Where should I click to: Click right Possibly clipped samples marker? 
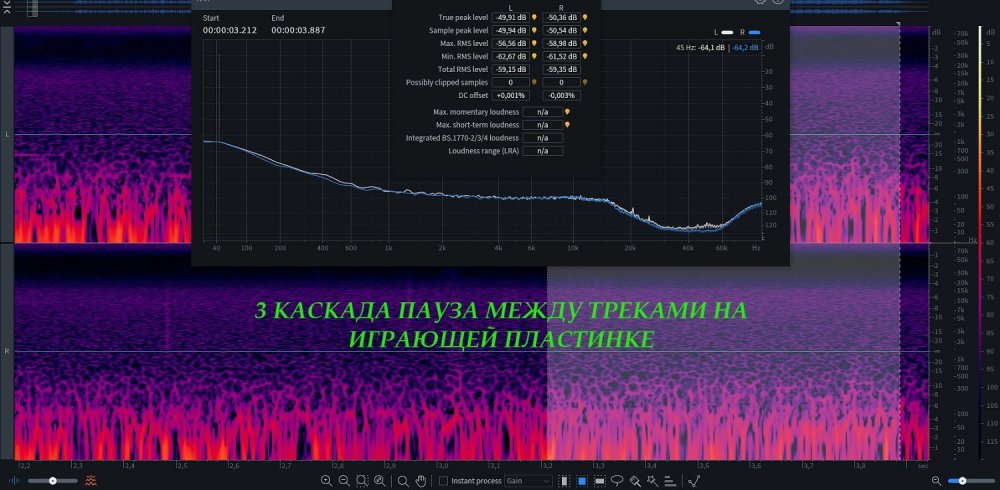(x=585, y=82)
